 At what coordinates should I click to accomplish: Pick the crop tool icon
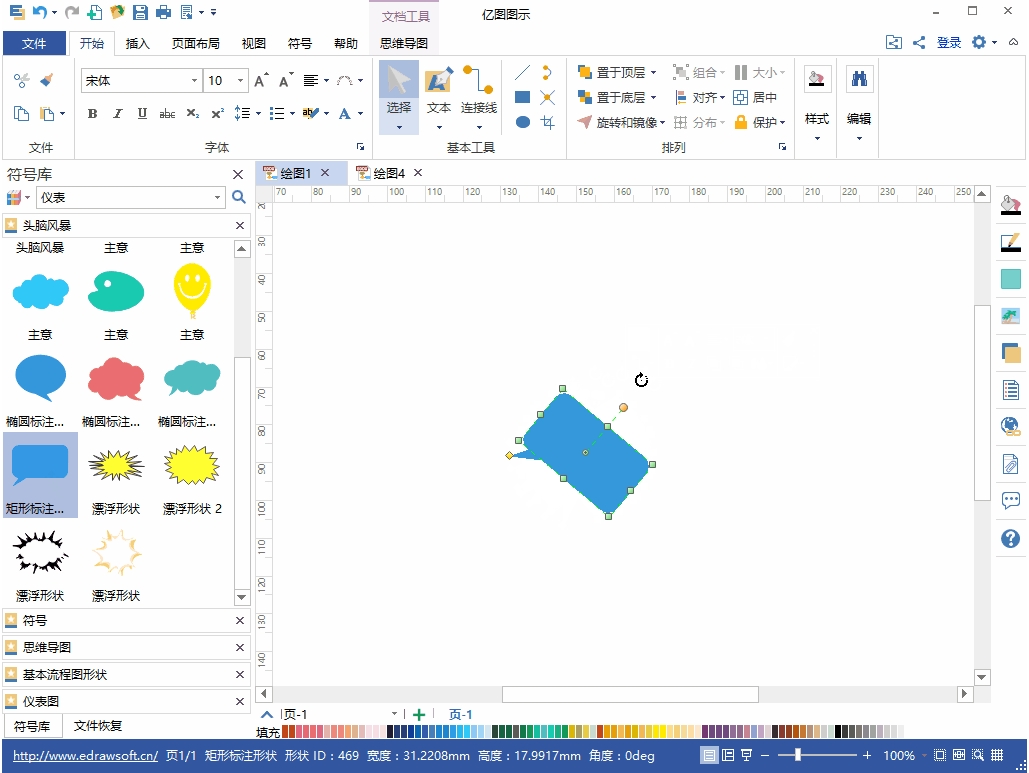click(547, 122)
